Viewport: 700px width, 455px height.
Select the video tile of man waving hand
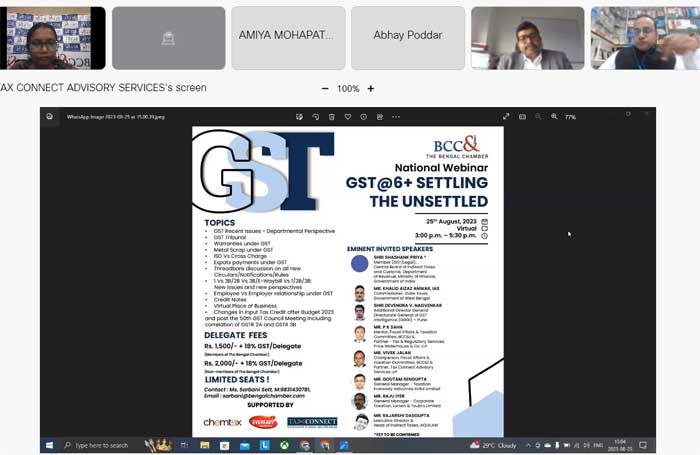pos(646,38)
